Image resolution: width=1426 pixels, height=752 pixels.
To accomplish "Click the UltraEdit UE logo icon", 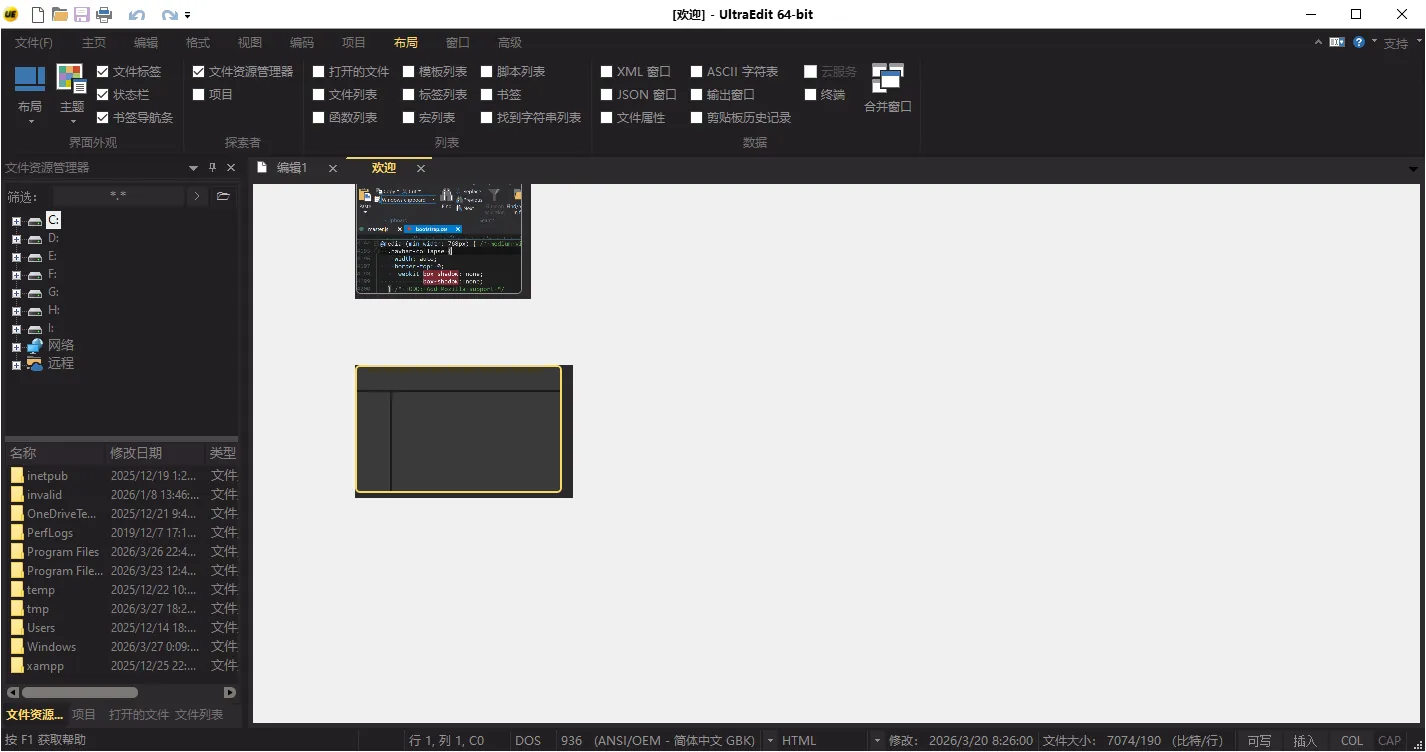I will point(12,14).
